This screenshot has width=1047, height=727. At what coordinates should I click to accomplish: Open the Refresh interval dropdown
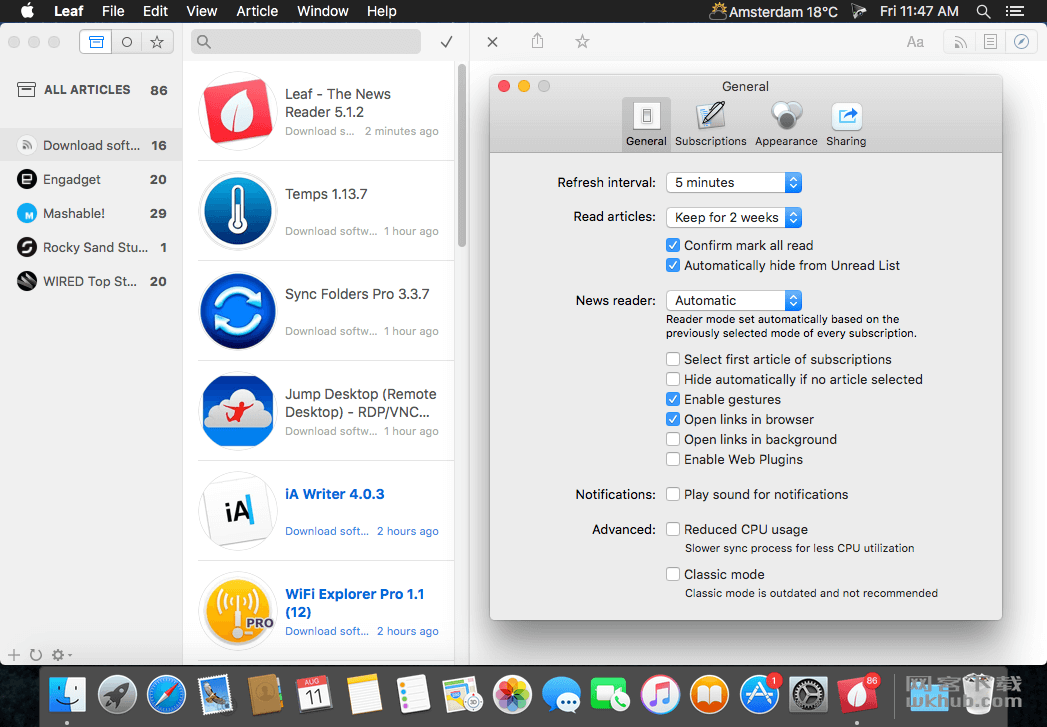tap(734, 182)
